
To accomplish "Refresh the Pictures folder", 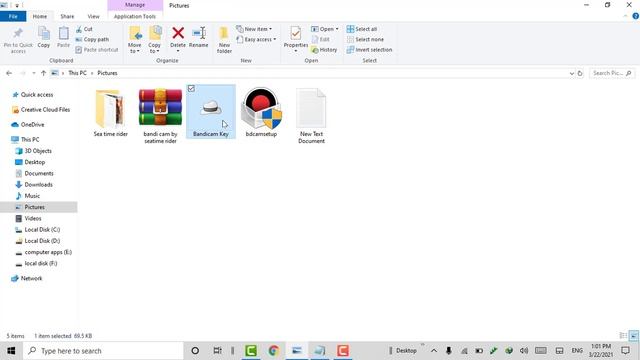I will coord(580,73).
